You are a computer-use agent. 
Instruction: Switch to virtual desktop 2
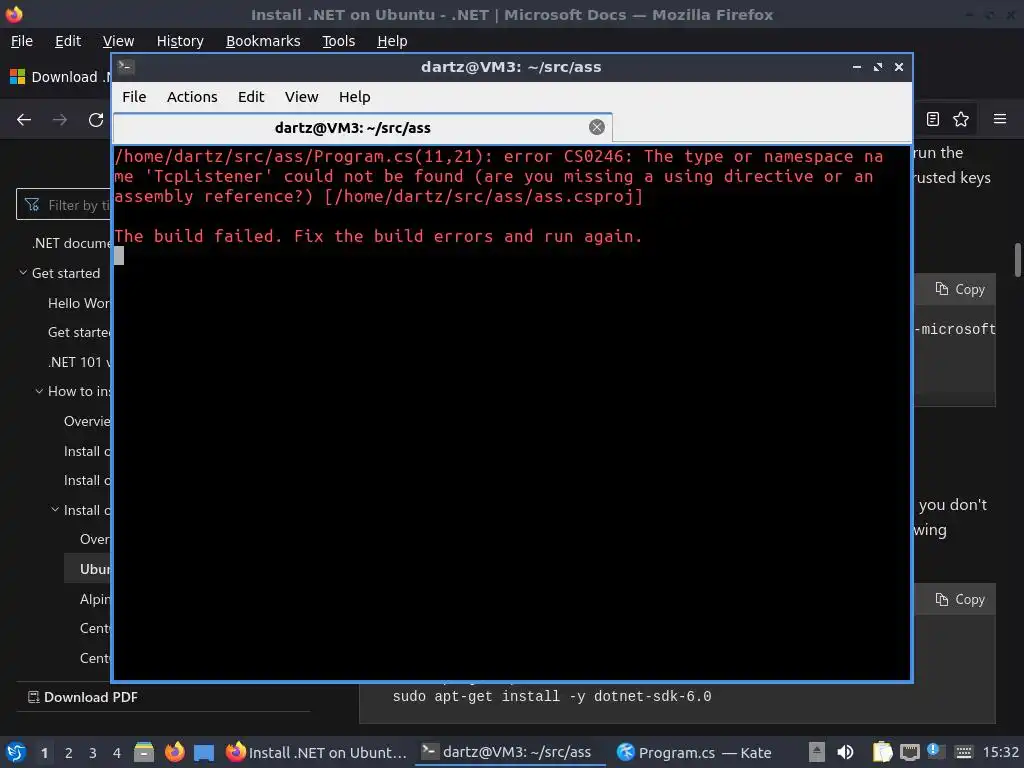(x=69, y=753)
